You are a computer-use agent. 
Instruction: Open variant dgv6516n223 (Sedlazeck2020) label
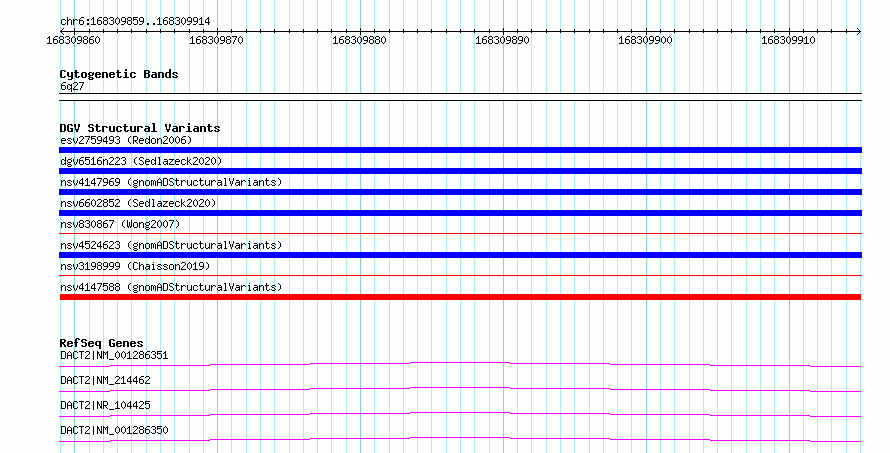141,161
